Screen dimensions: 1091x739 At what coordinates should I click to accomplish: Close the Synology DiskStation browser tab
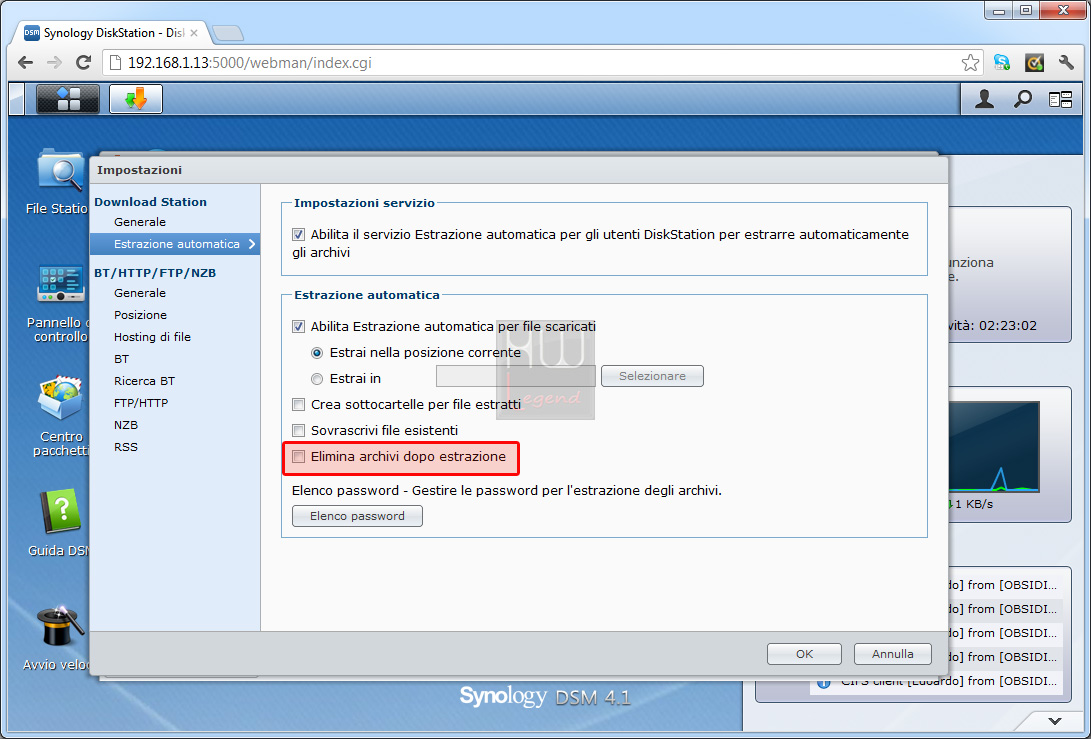point(193,33)
